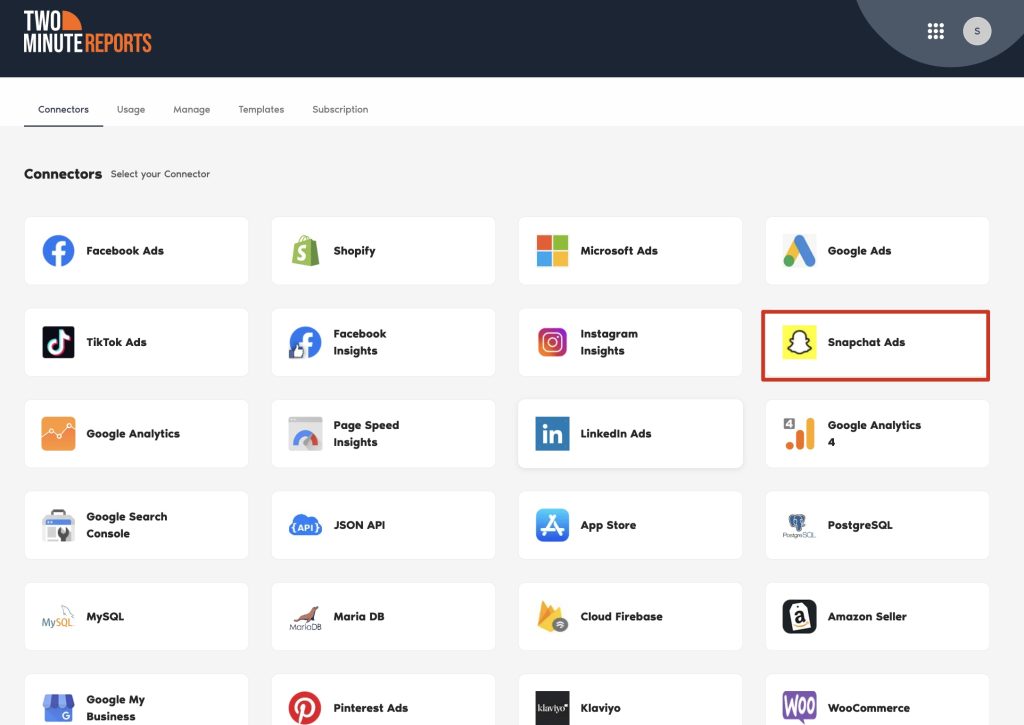Choose the Snapchat Ads connector label

[x=867, y=342]
